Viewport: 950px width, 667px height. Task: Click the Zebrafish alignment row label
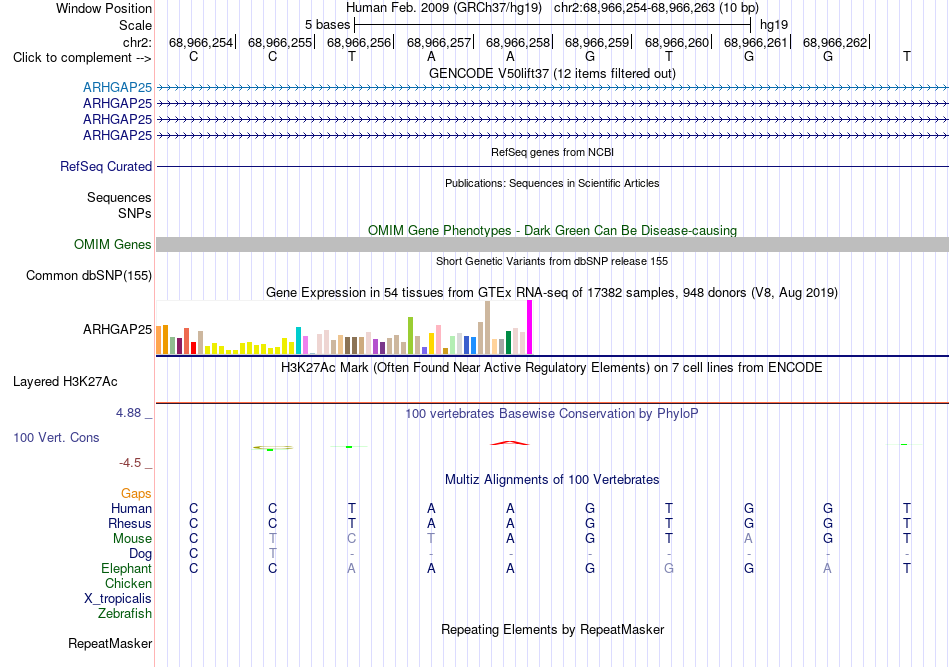(x=125, y=614)
